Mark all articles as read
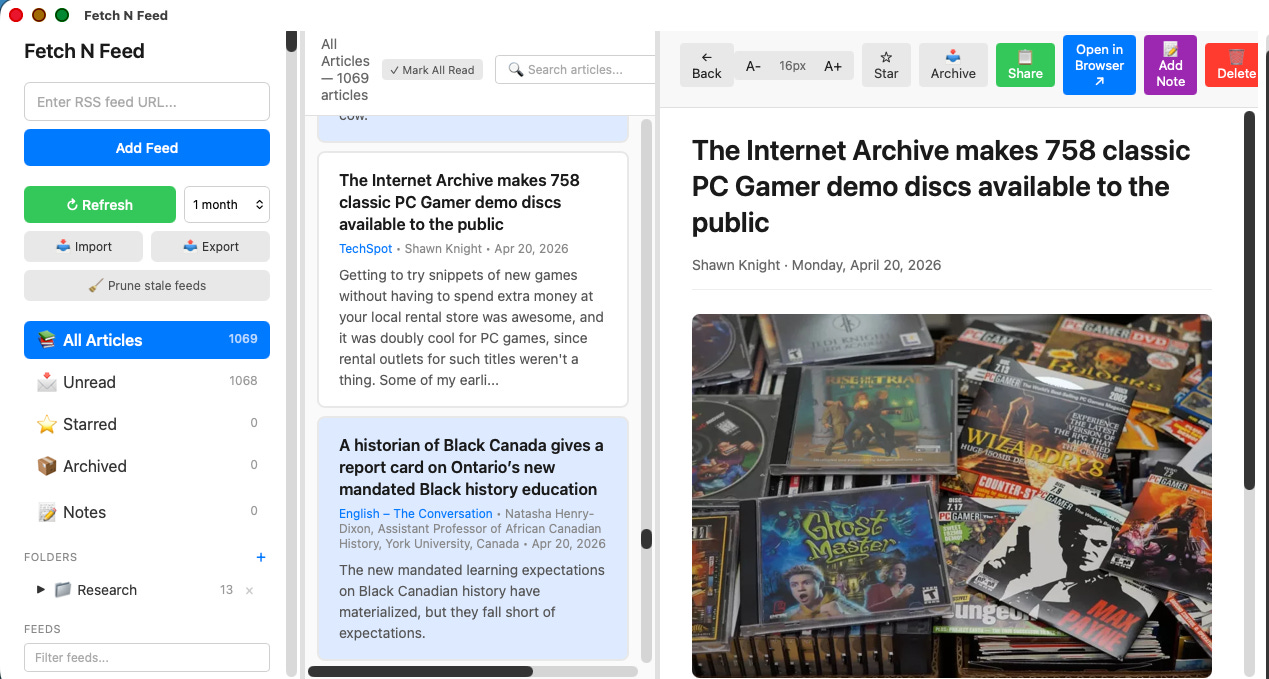Viewport: 1269px width, 679px height. click(433, 70)
